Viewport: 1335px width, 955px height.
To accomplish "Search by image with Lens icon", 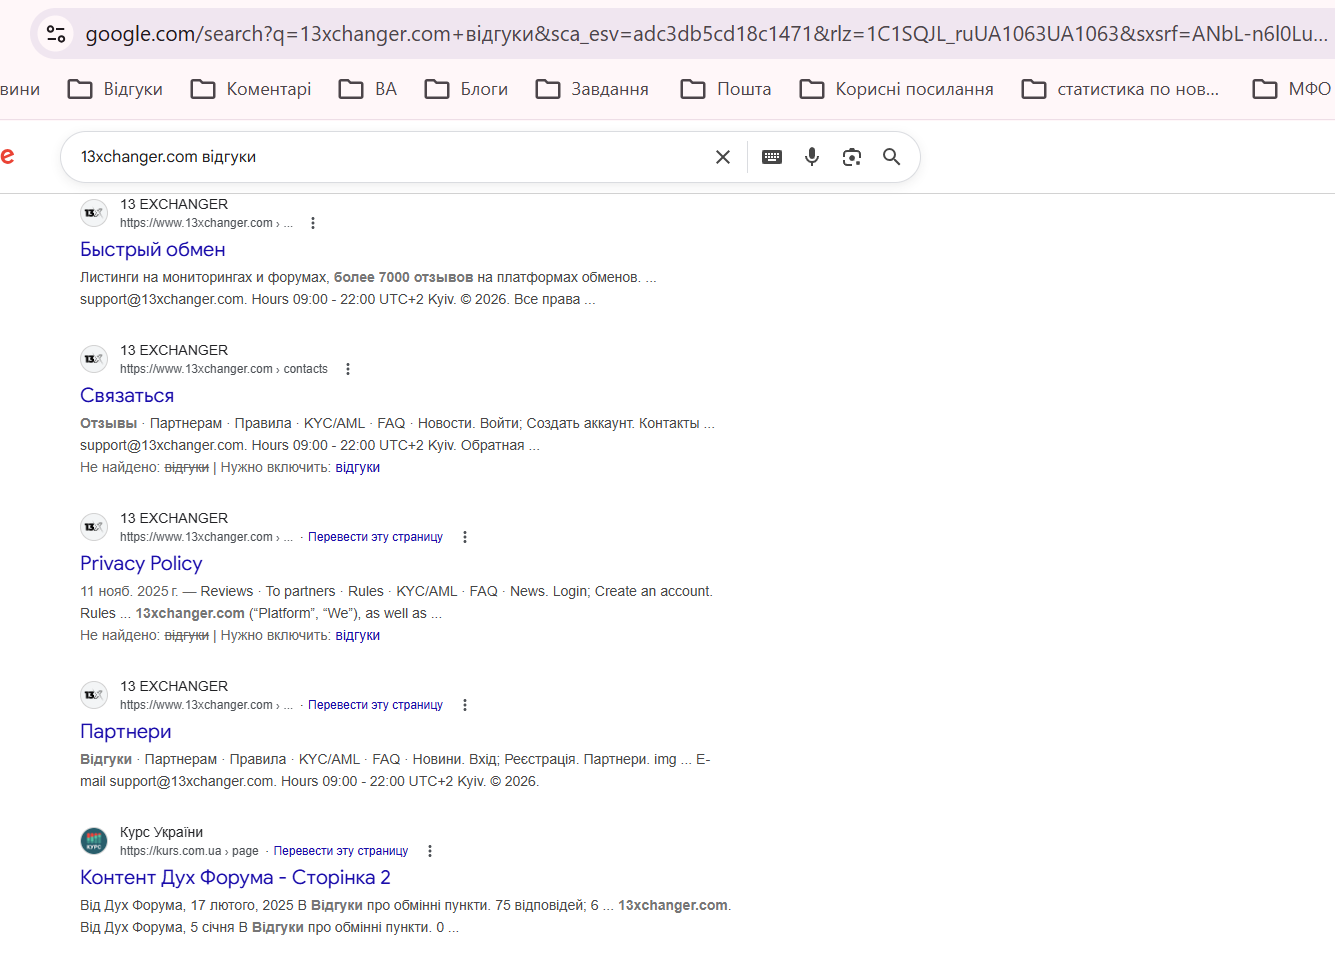I will point(852,157).
